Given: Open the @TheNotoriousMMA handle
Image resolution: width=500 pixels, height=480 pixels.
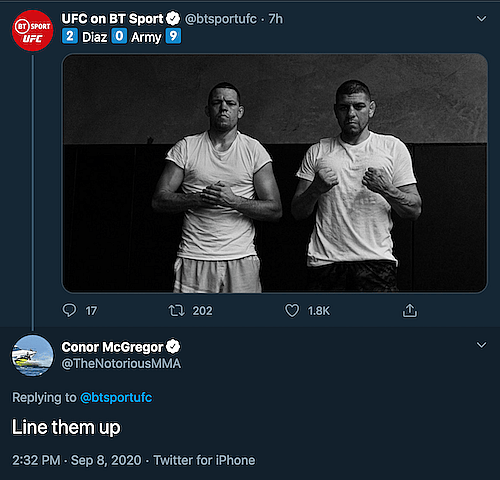Looking at the screenshot, I should (121, 363).
